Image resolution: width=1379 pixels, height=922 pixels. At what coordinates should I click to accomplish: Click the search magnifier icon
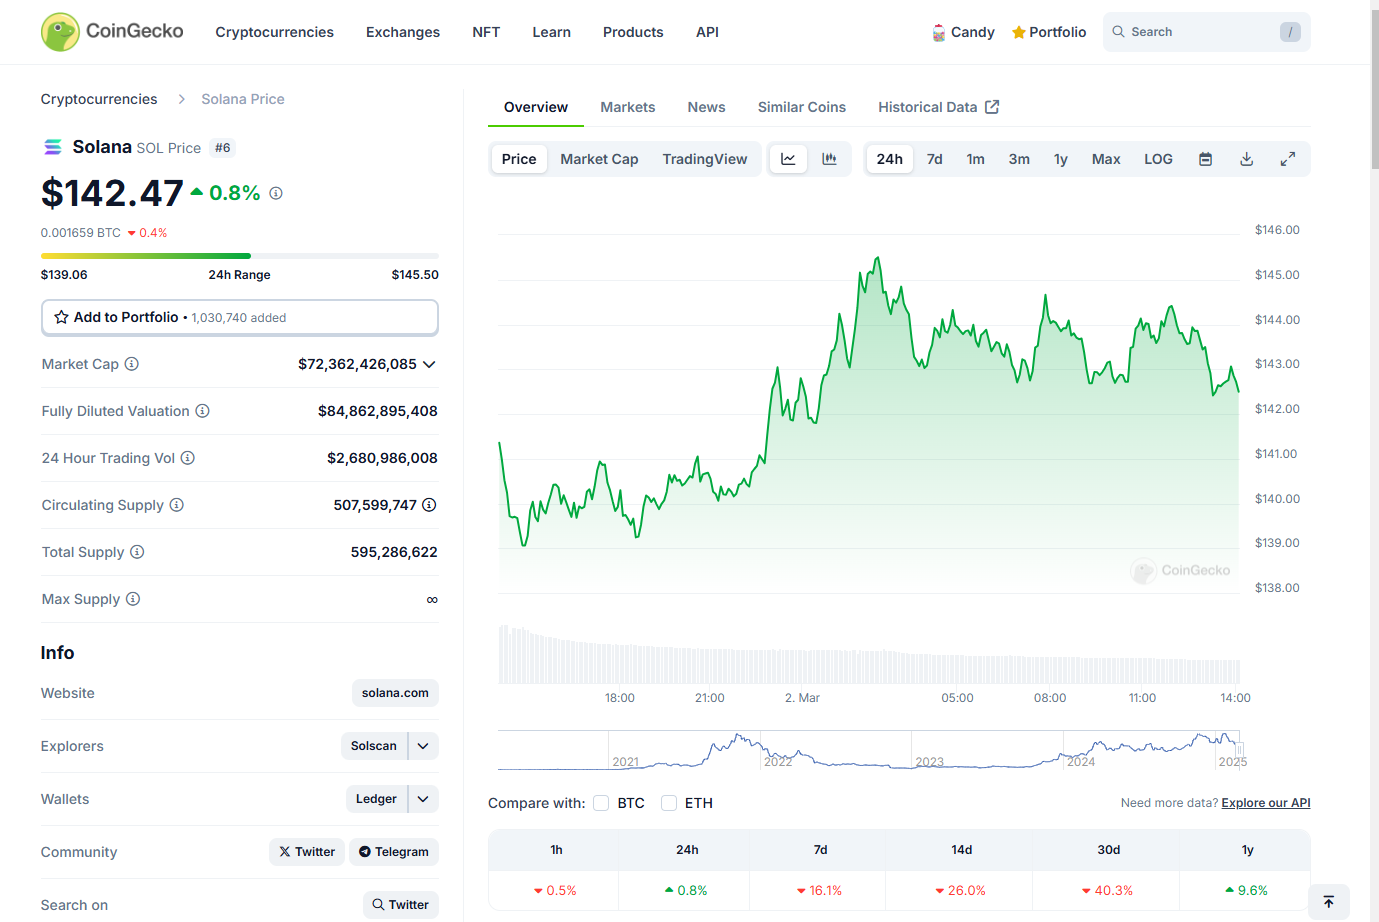point(1119,32)
